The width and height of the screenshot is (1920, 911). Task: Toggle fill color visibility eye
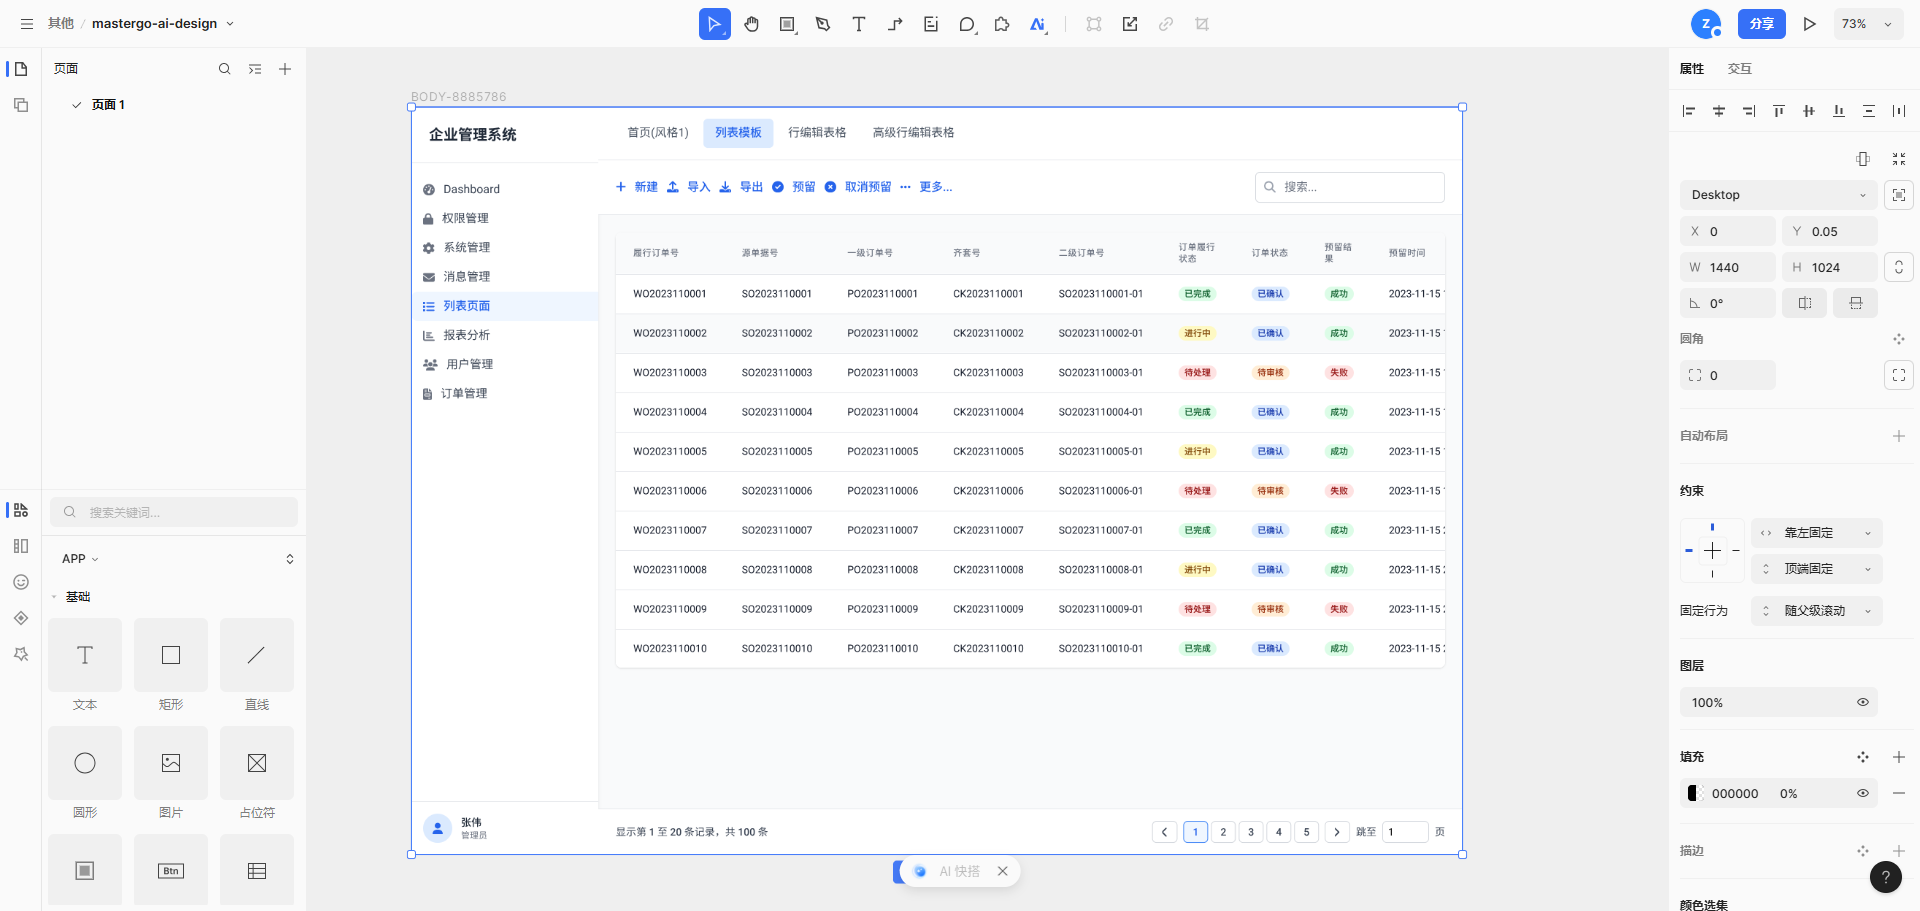pyautogui.click(x=1863, y=794)
